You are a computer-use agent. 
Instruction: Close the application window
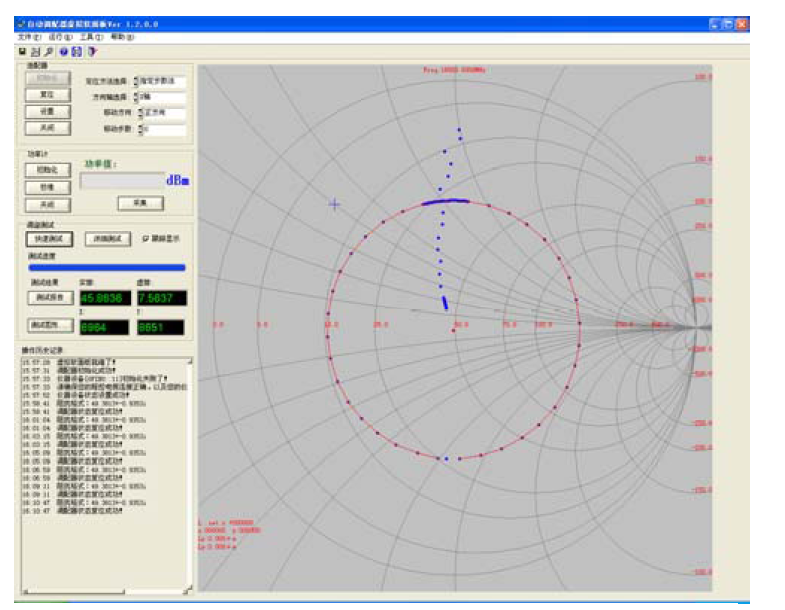pyautogui.click(x=742, y=24)
